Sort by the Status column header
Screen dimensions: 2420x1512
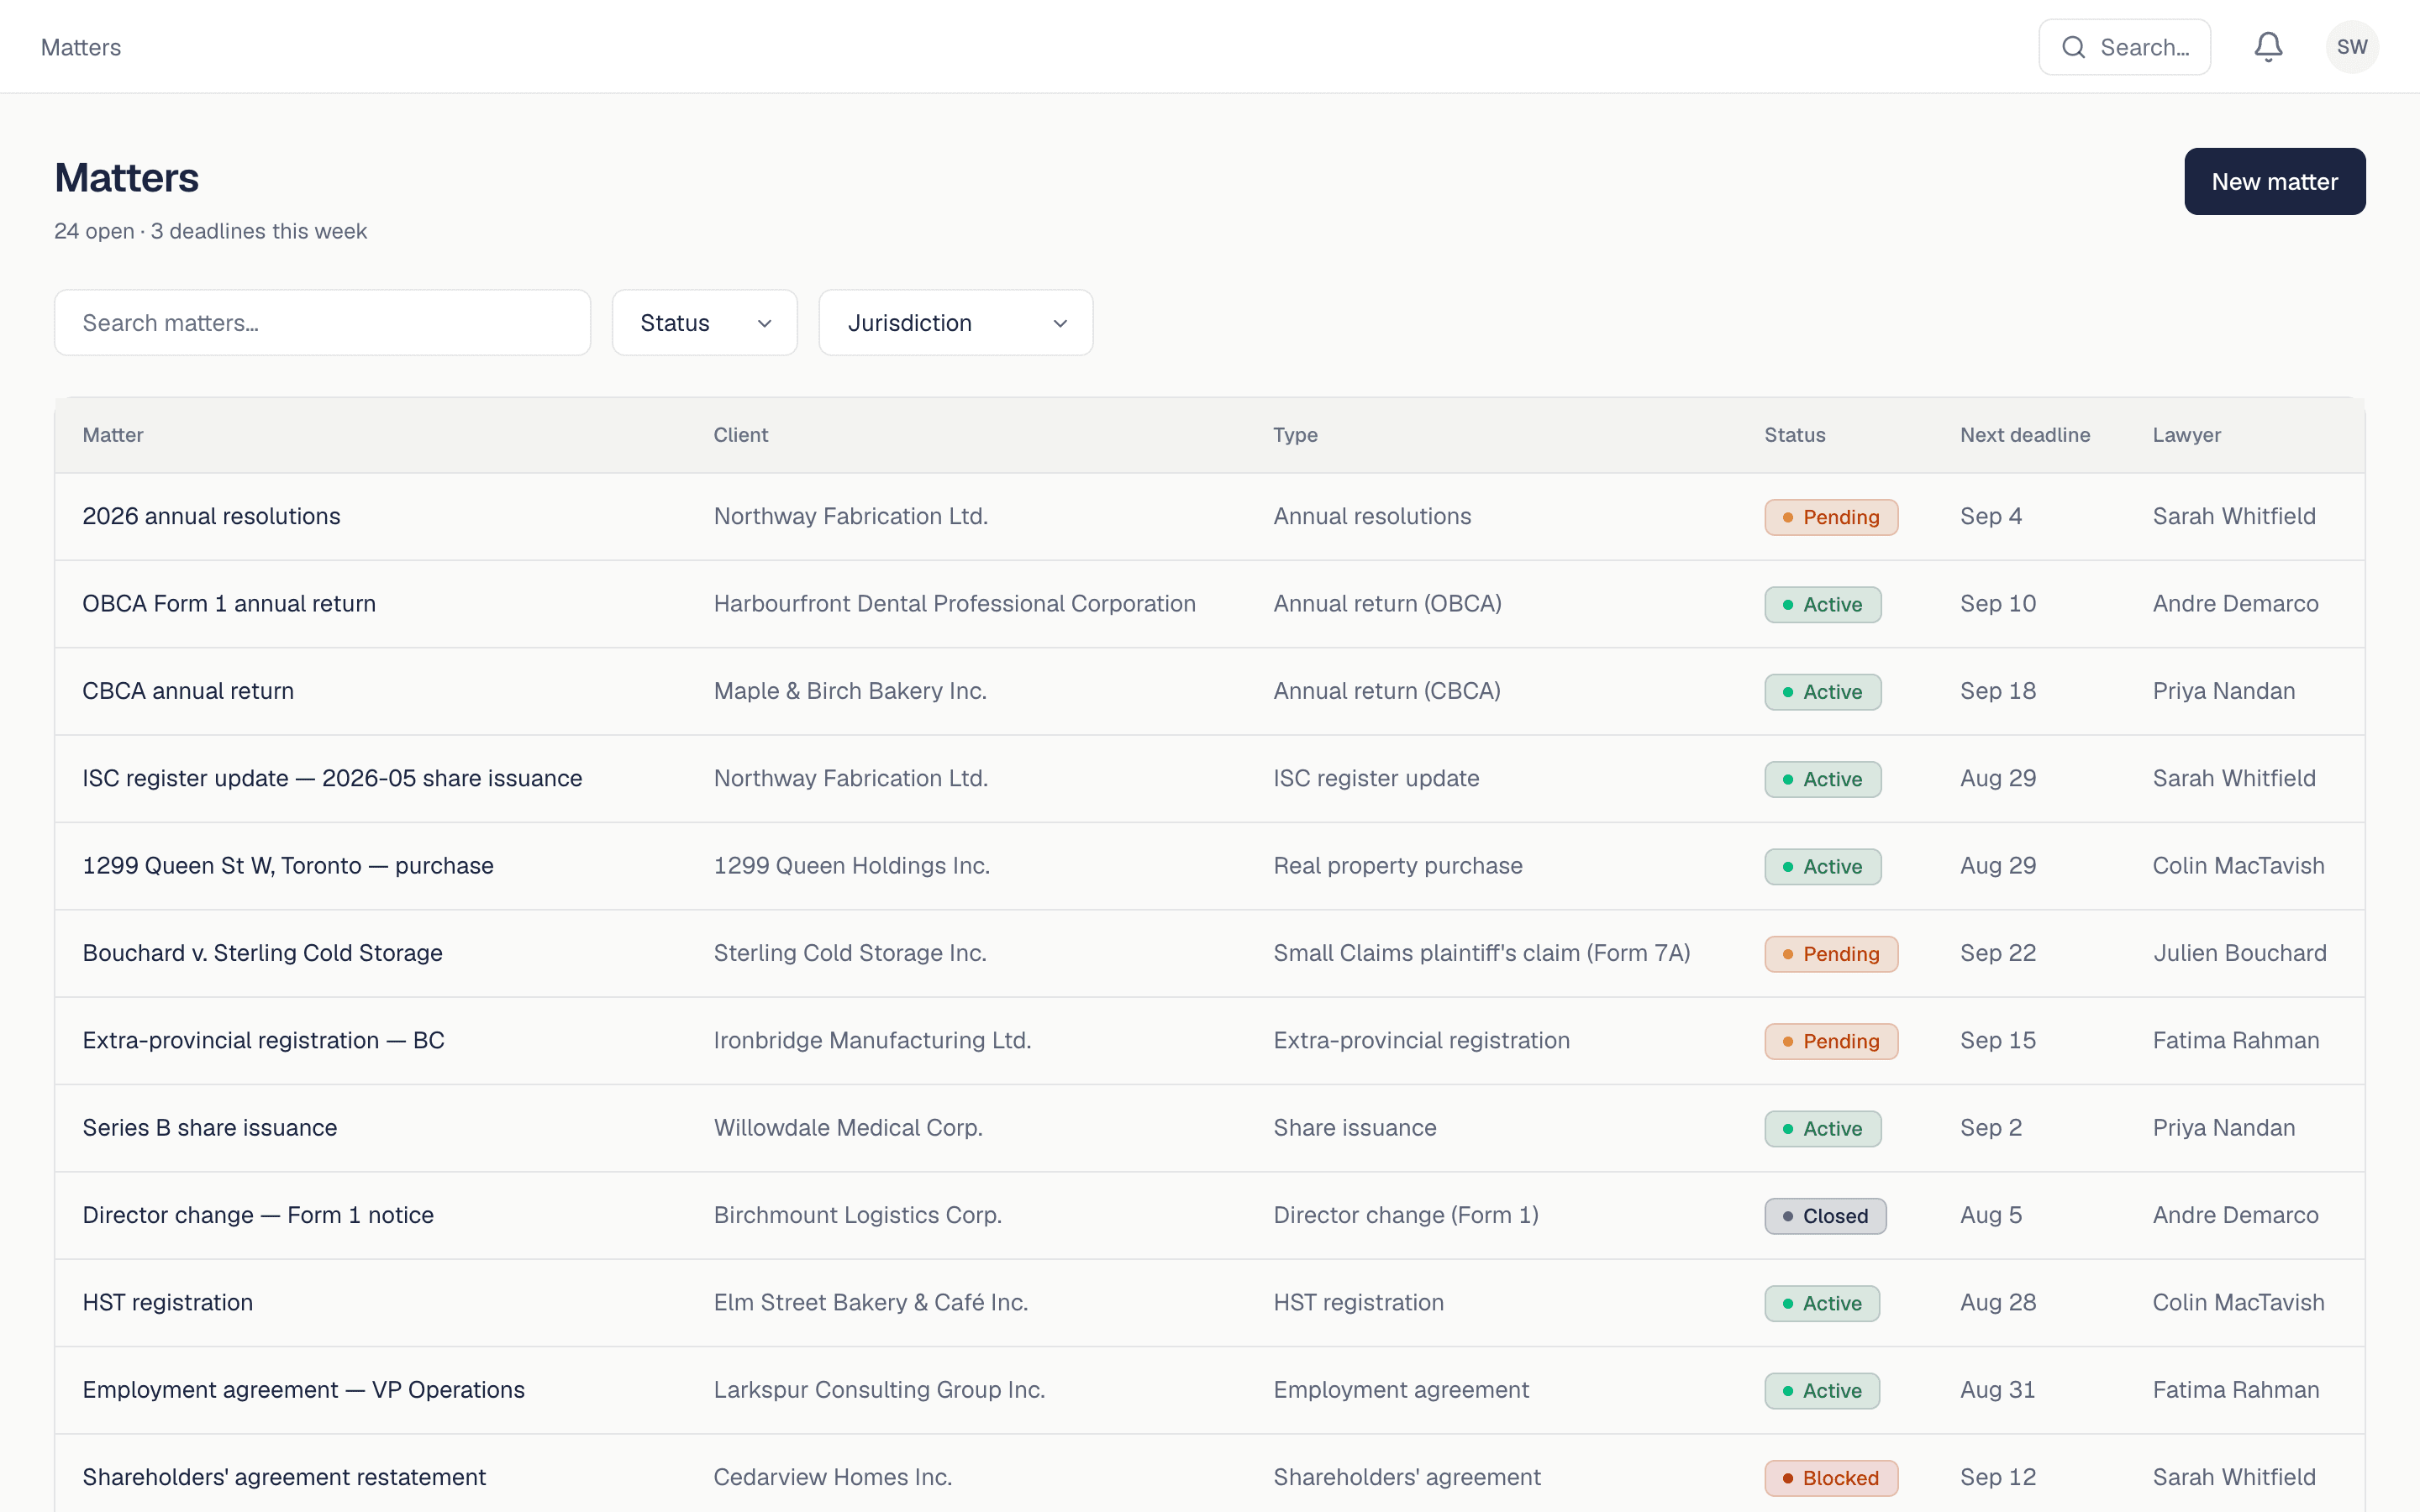click(x=1795, y=435)
